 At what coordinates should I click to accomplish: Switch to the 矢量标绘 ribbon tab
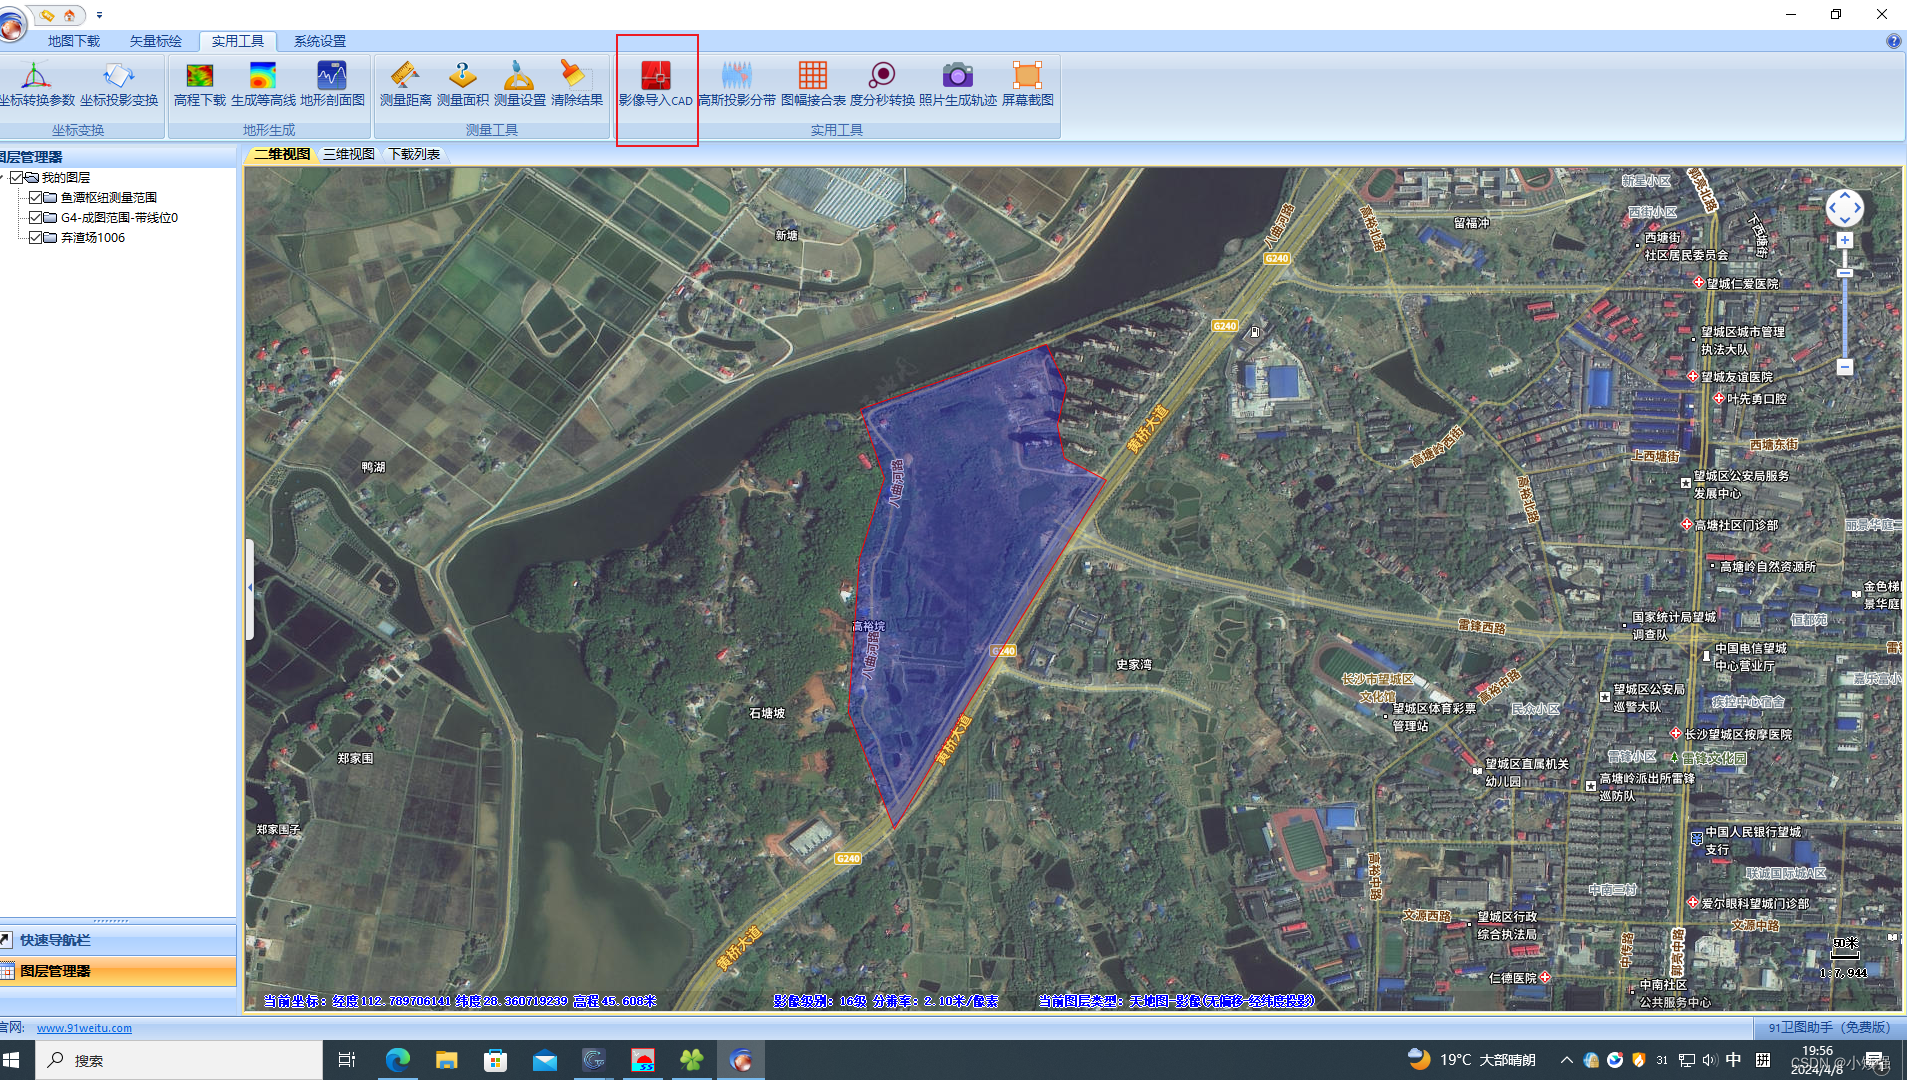[156, 41]
